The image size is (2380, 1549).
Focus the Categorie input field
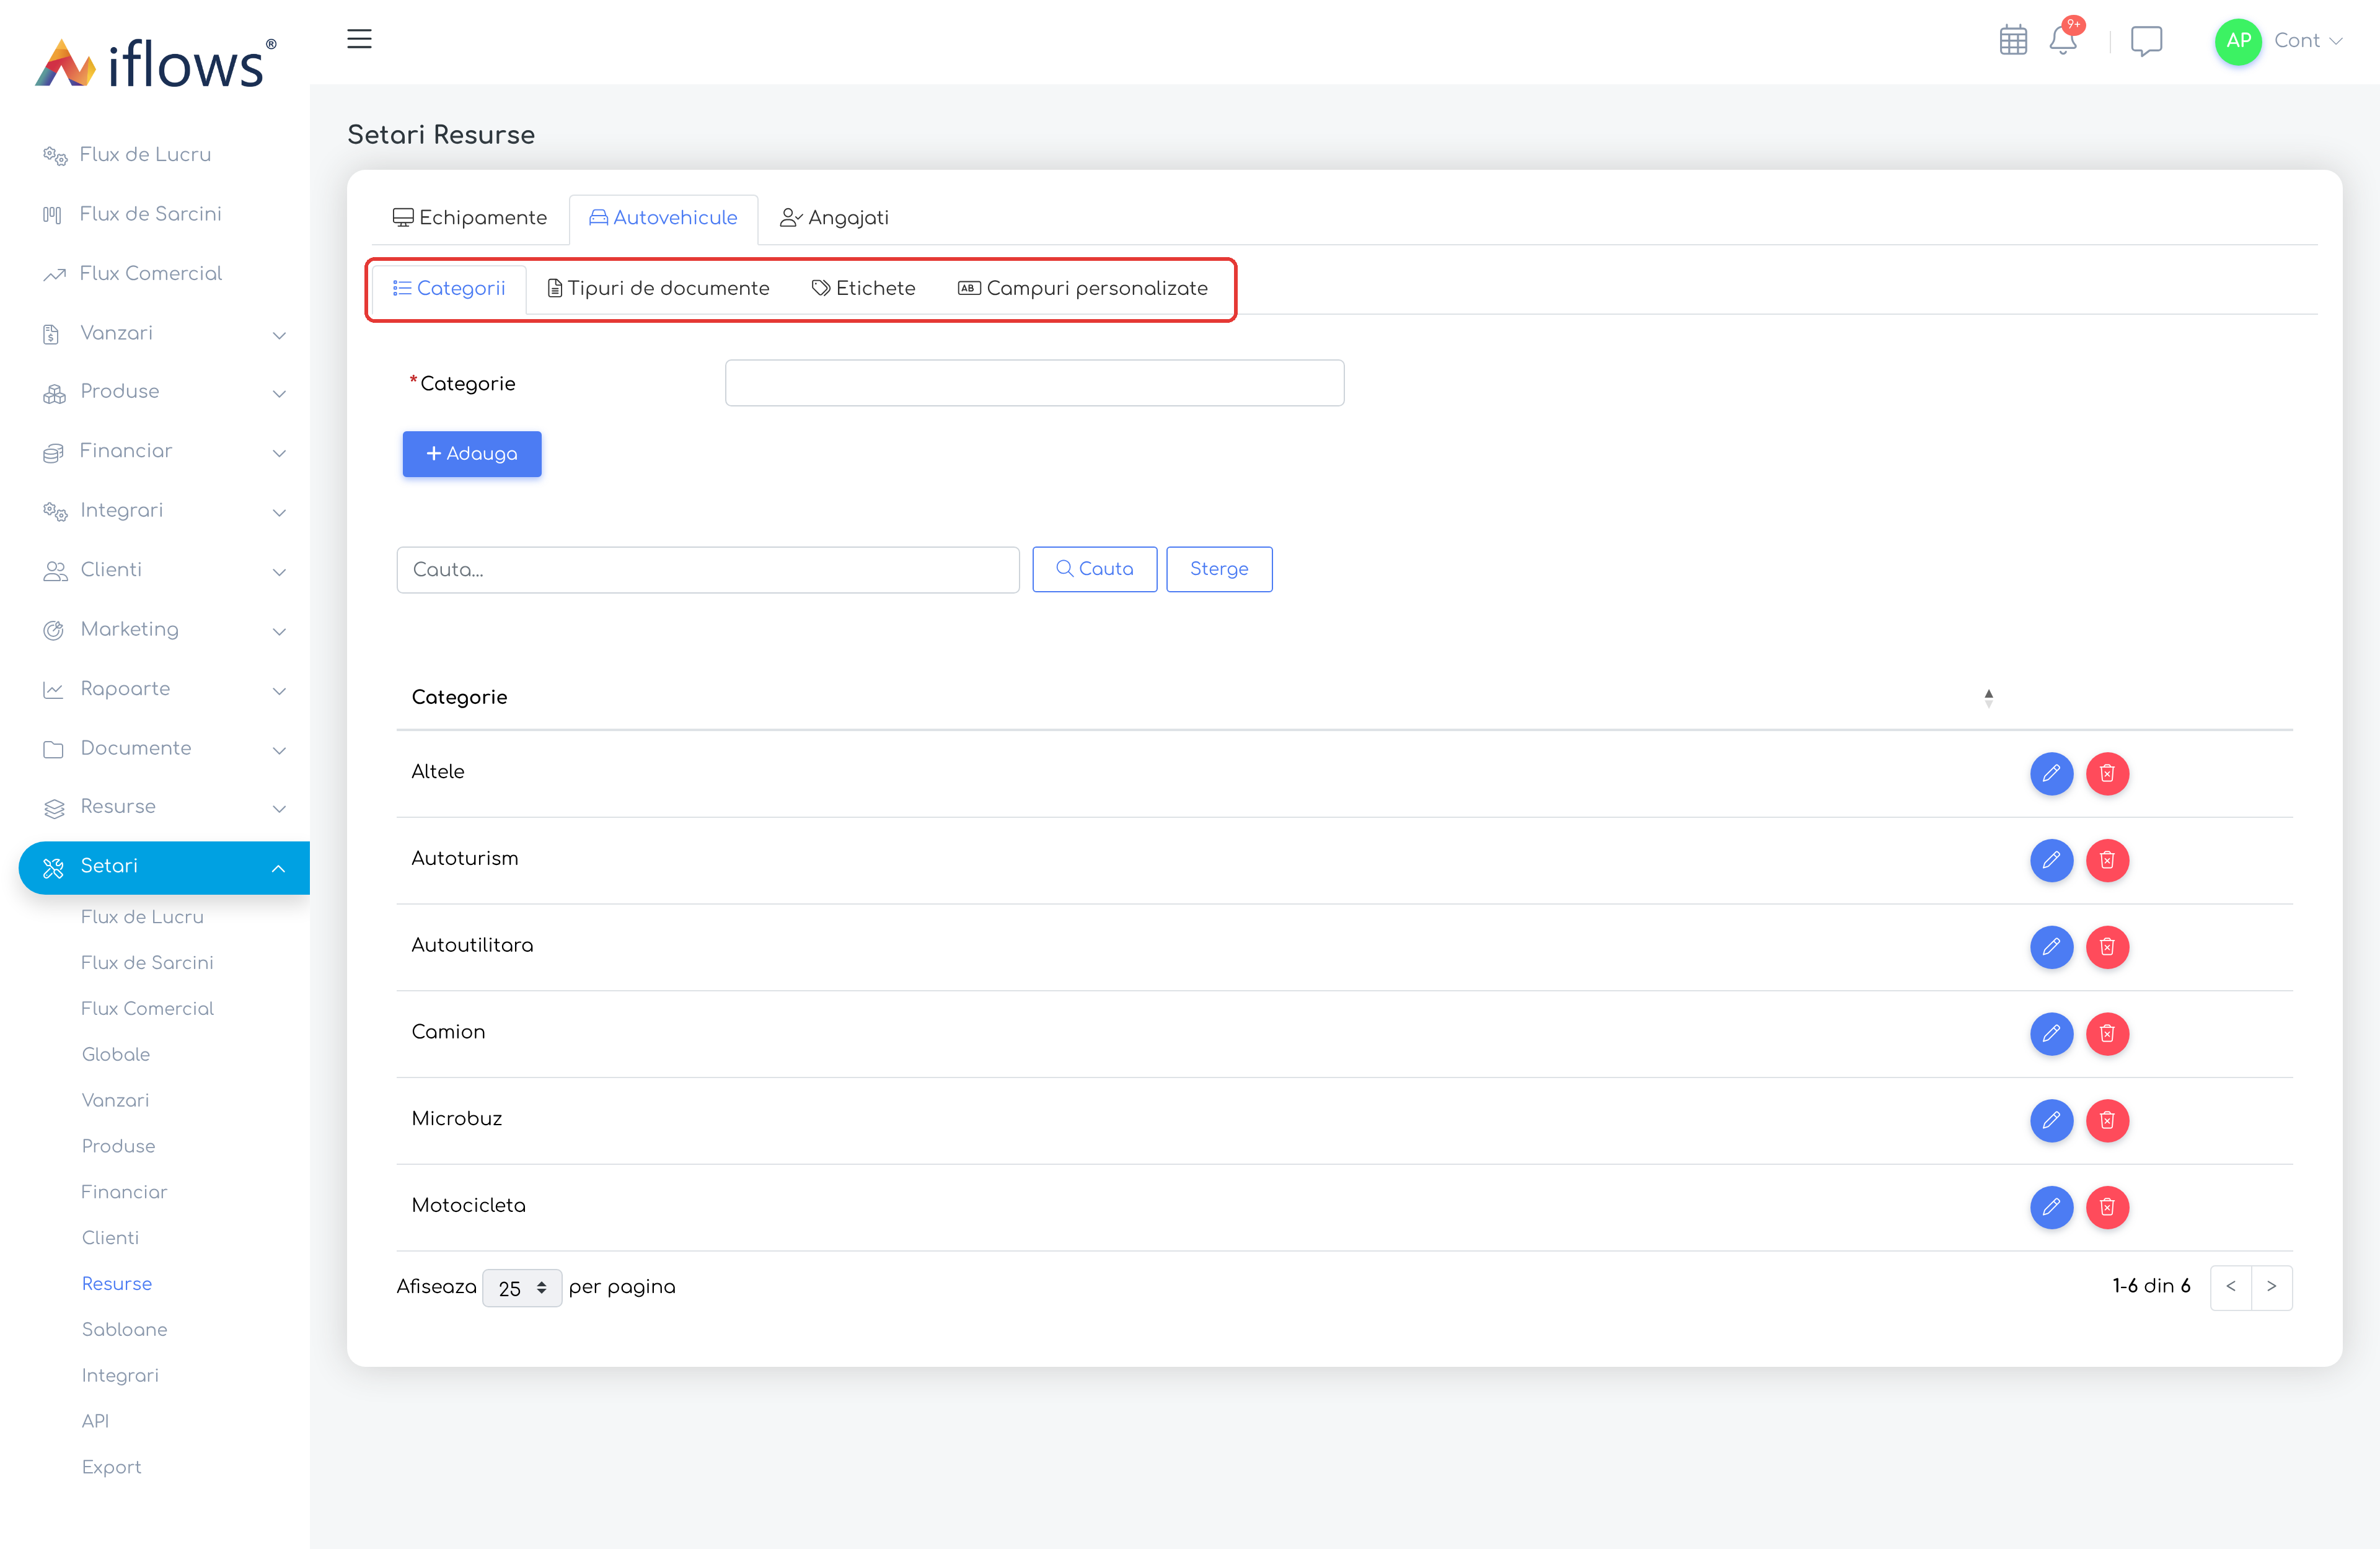click(1034, 383)
